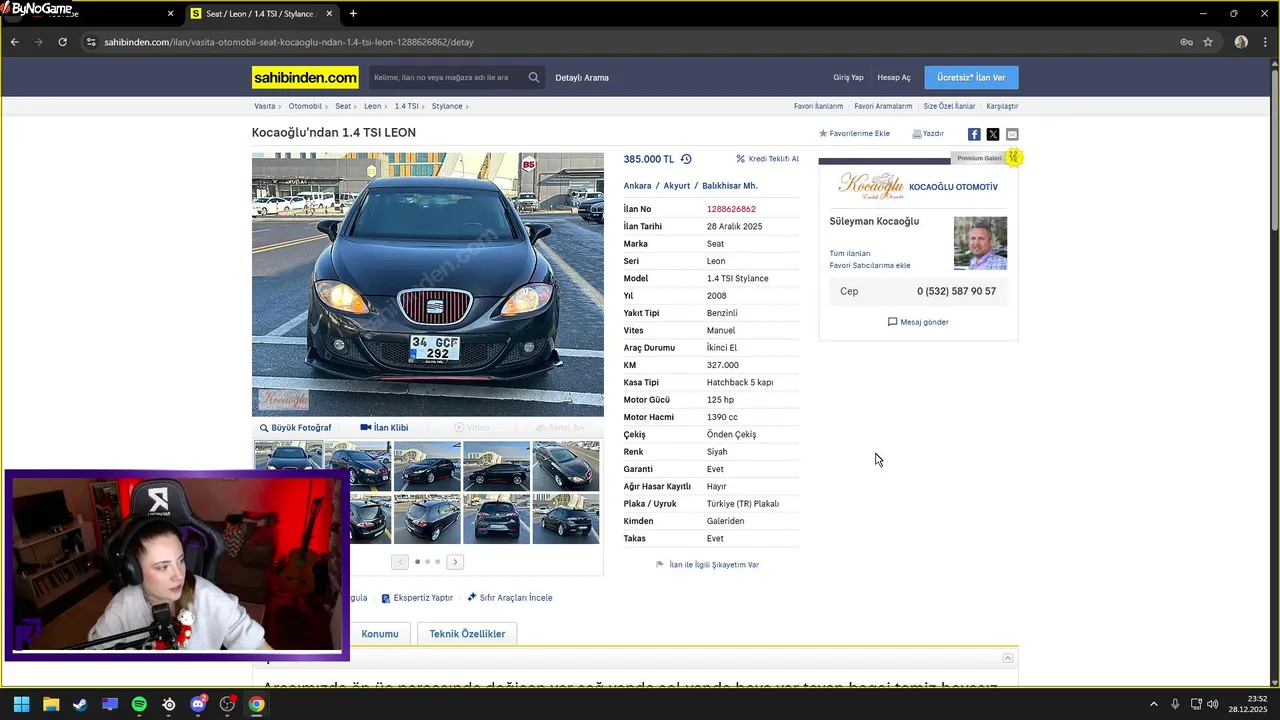Click Stylance breadcrumb
This screenshot has height=720, width=1280.
click(447, 106)
